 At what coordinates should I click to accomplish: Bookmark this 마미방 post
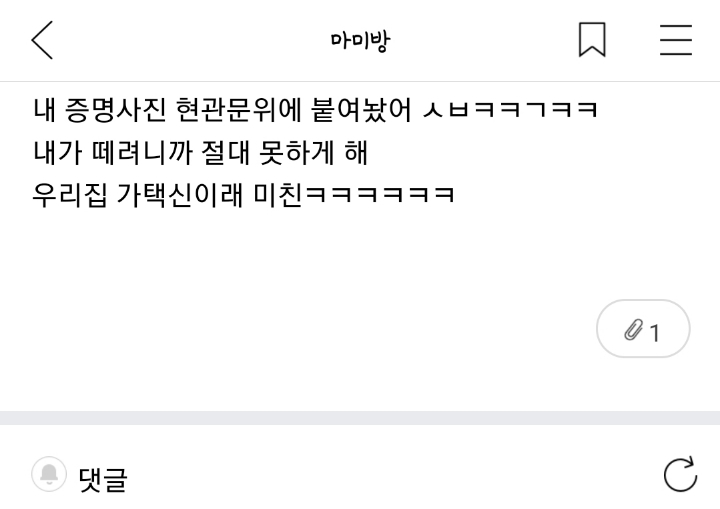click(x=592, y=40)
